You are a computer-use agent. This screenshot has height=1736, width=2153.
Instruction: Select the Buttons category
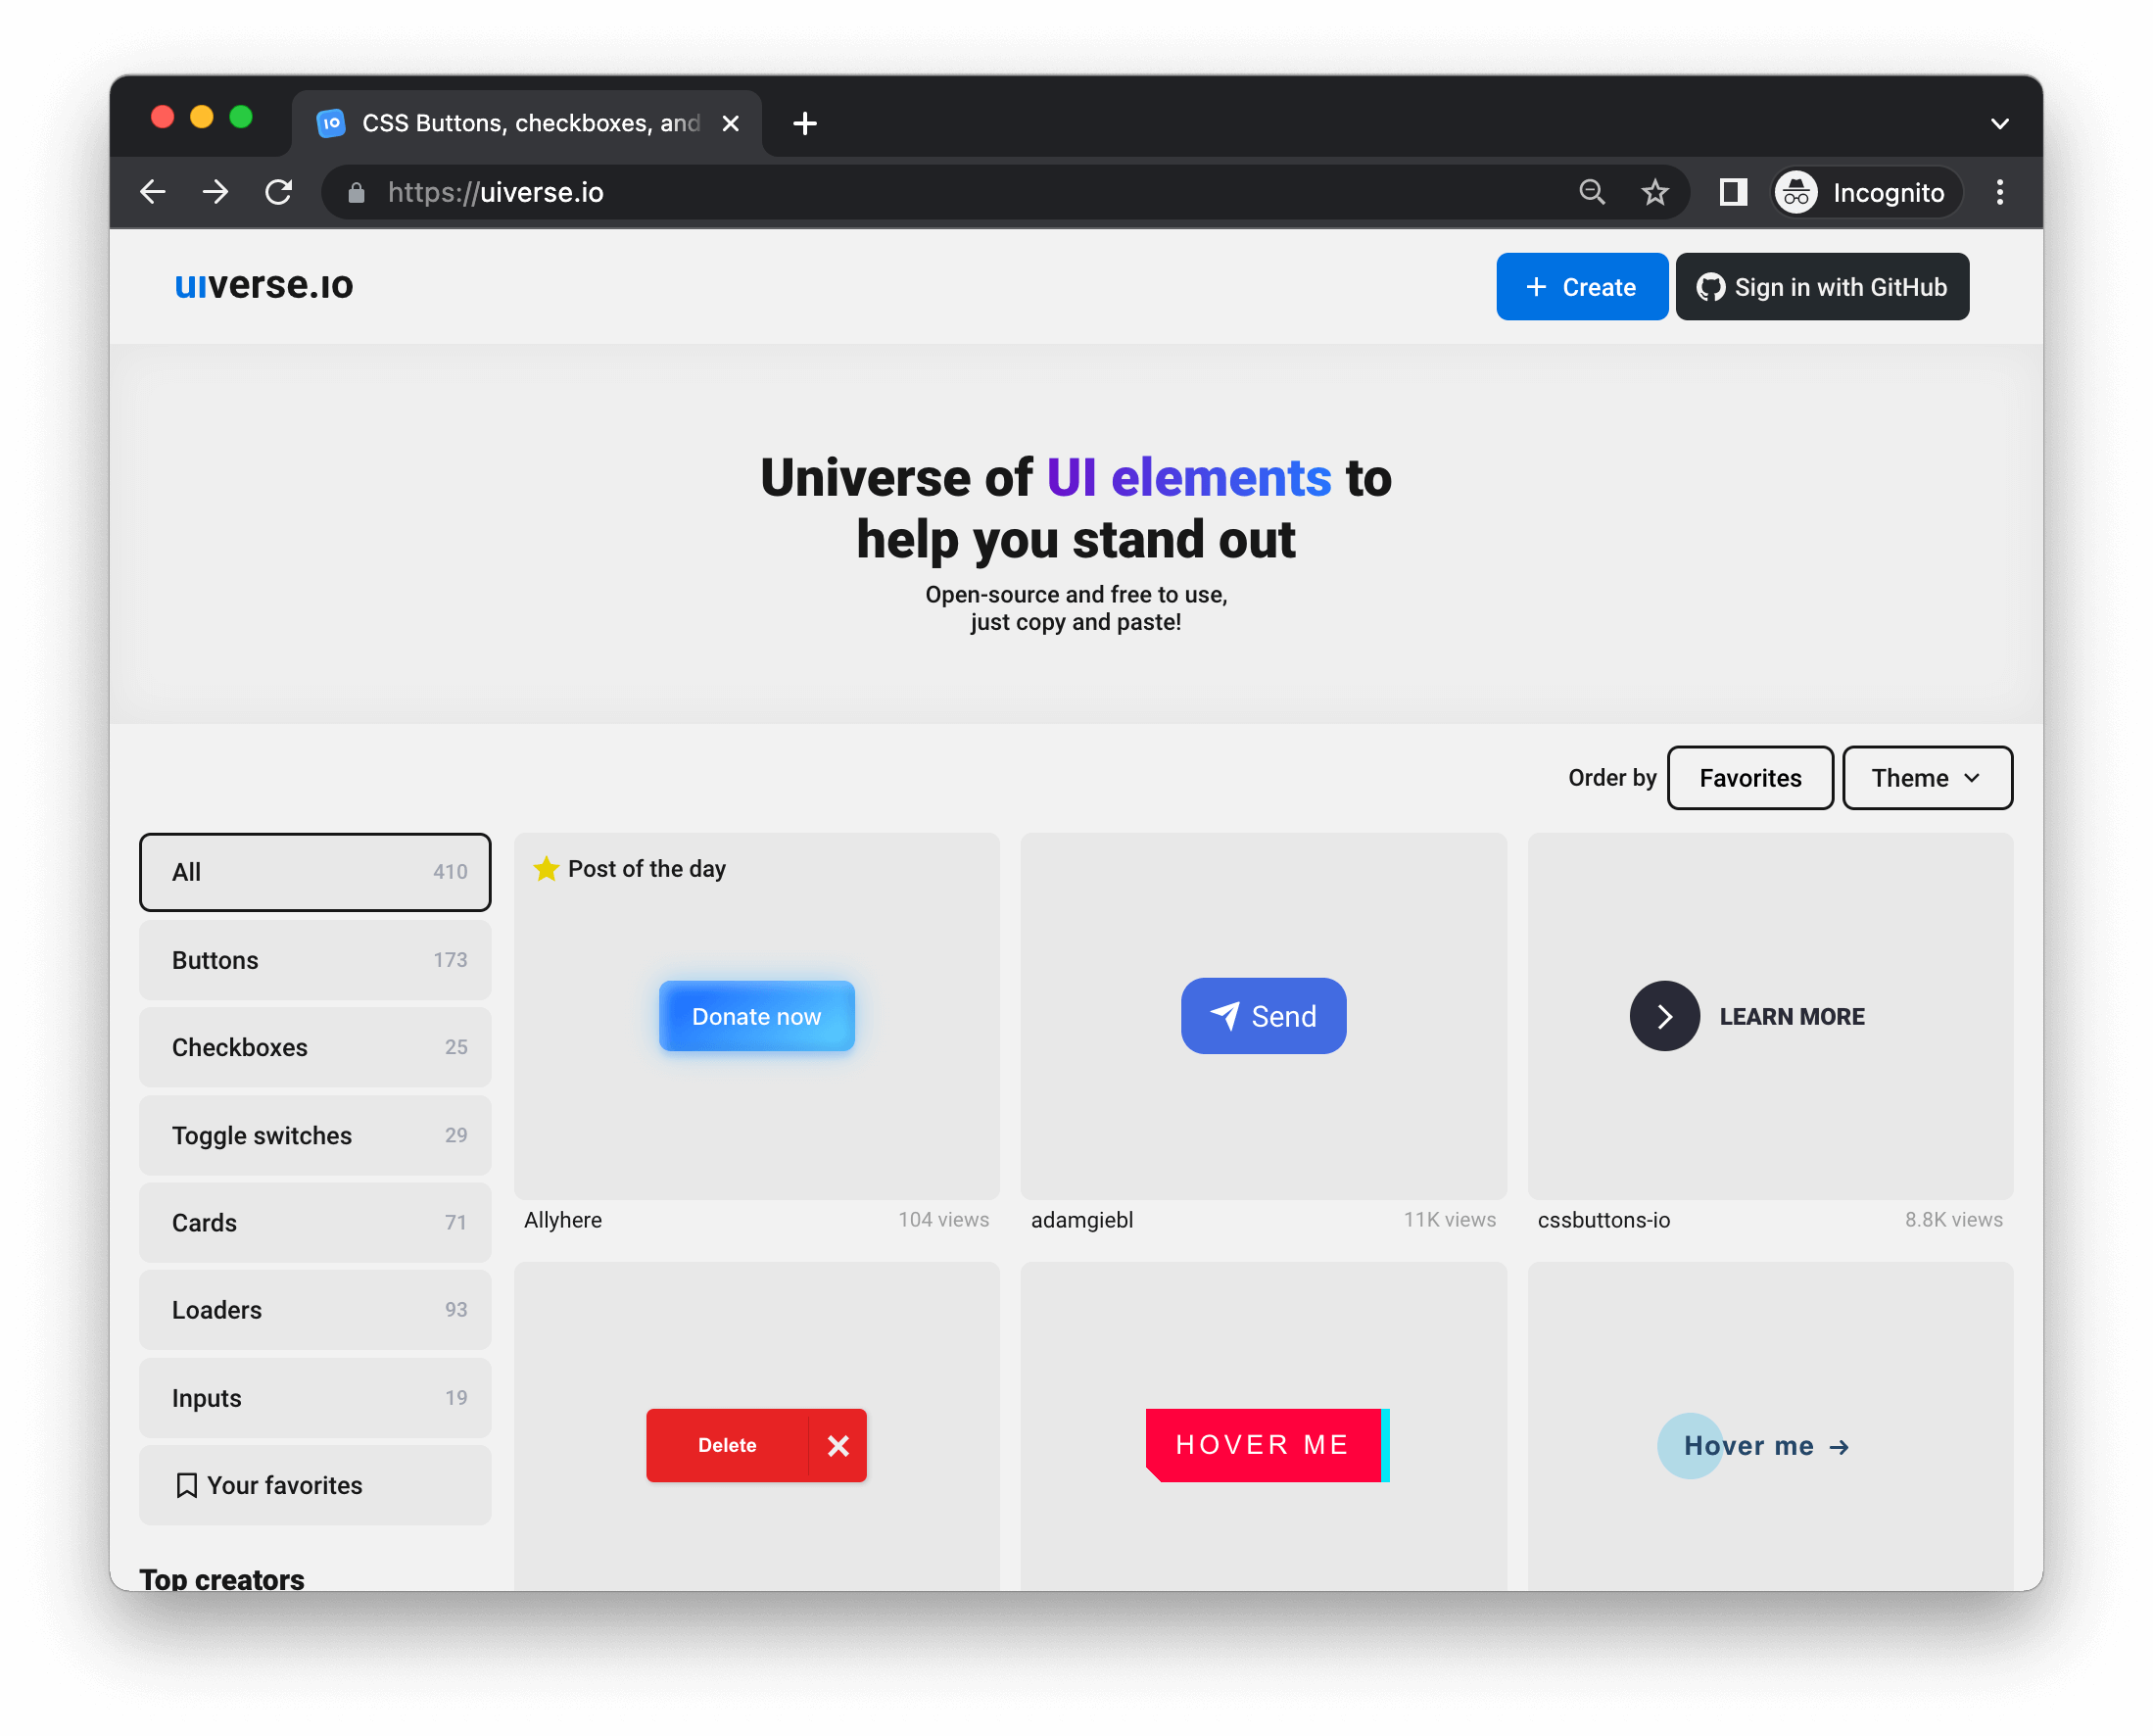[315, 960]
